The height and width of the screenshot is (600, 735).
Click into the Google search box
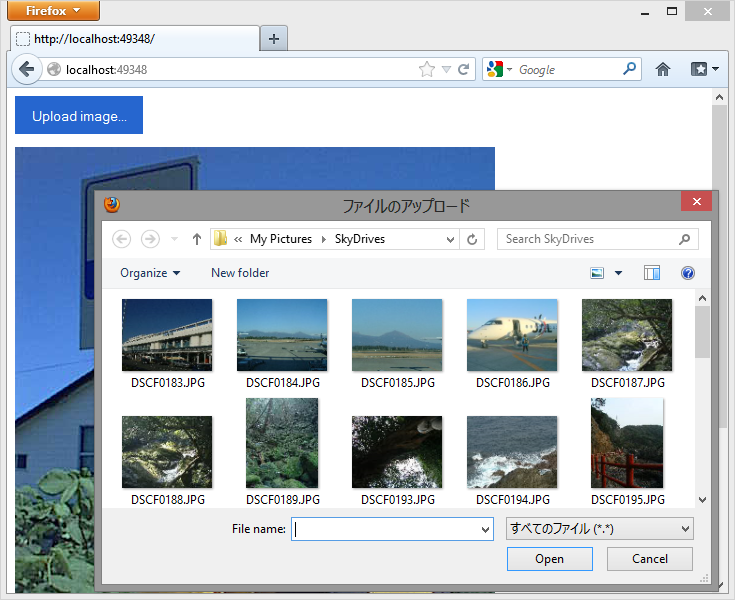567,69
